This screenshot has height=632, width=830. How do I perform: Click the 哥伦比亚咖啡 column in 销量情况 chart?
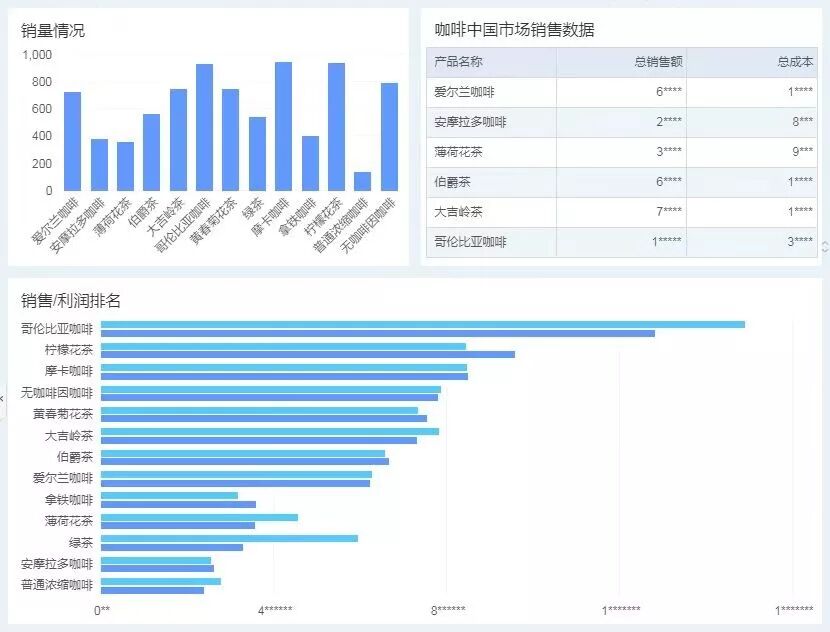coord(204,127)
